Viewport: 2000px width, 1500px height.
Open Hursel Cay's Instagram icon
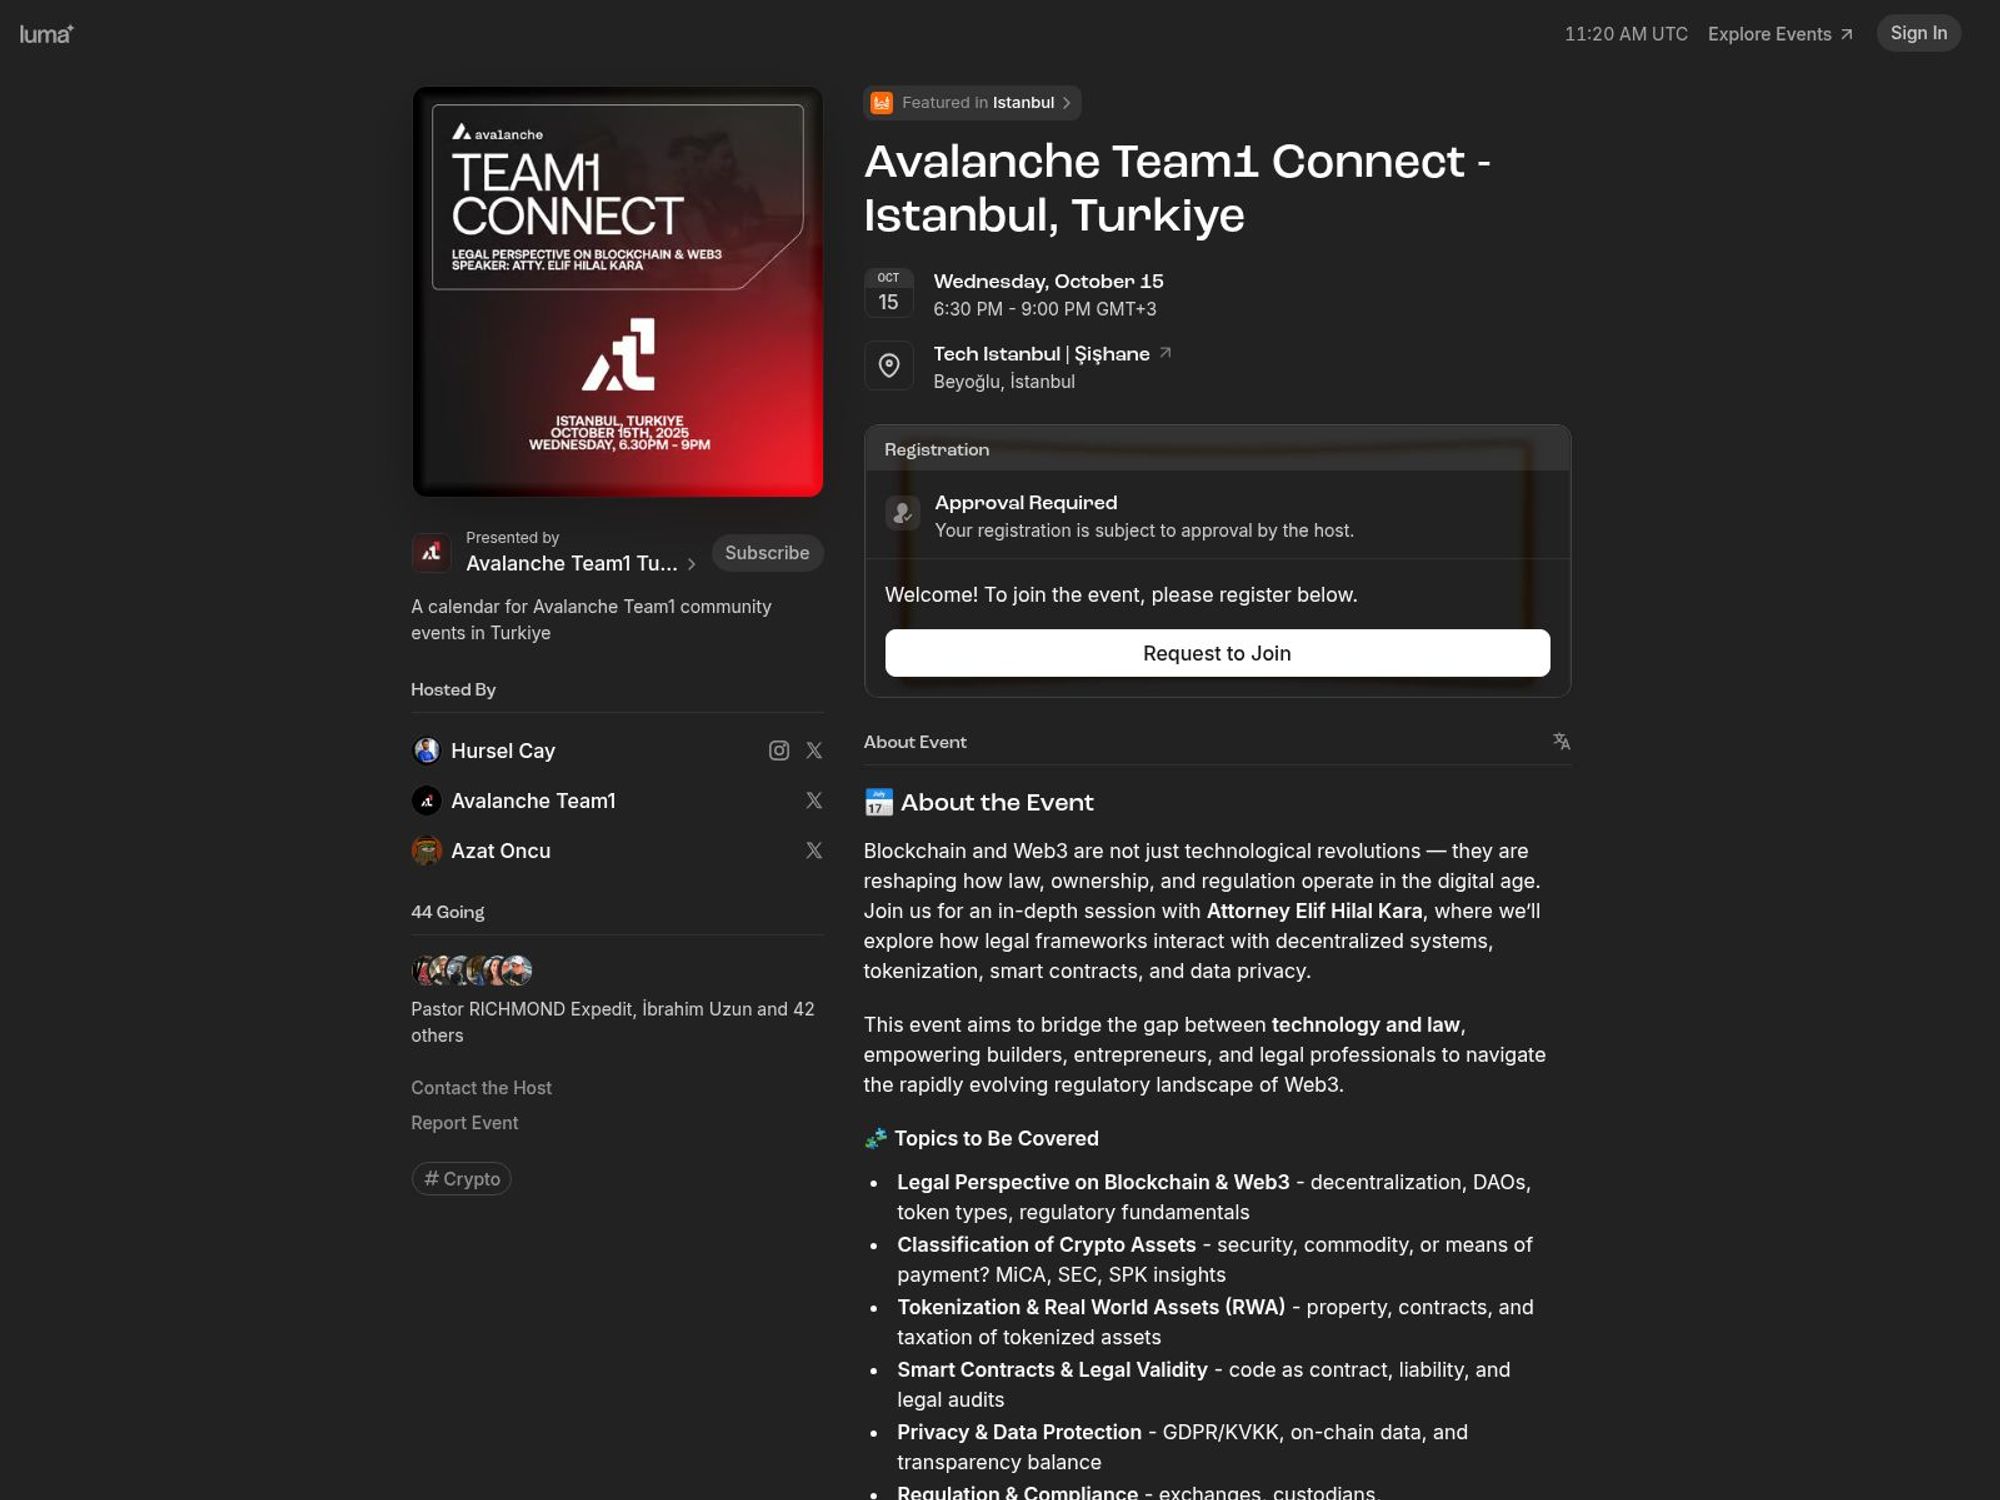click(x=779, y=750)
